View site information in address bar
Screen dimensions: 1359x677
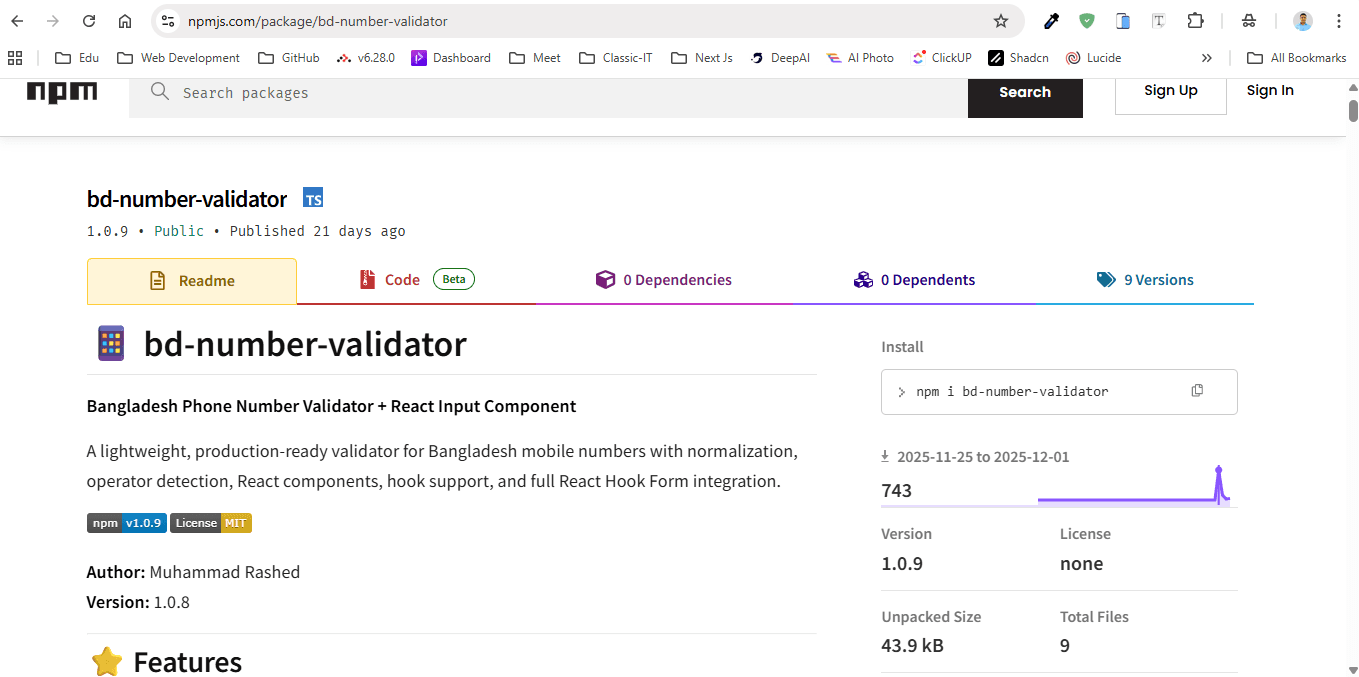coord(168,21)
